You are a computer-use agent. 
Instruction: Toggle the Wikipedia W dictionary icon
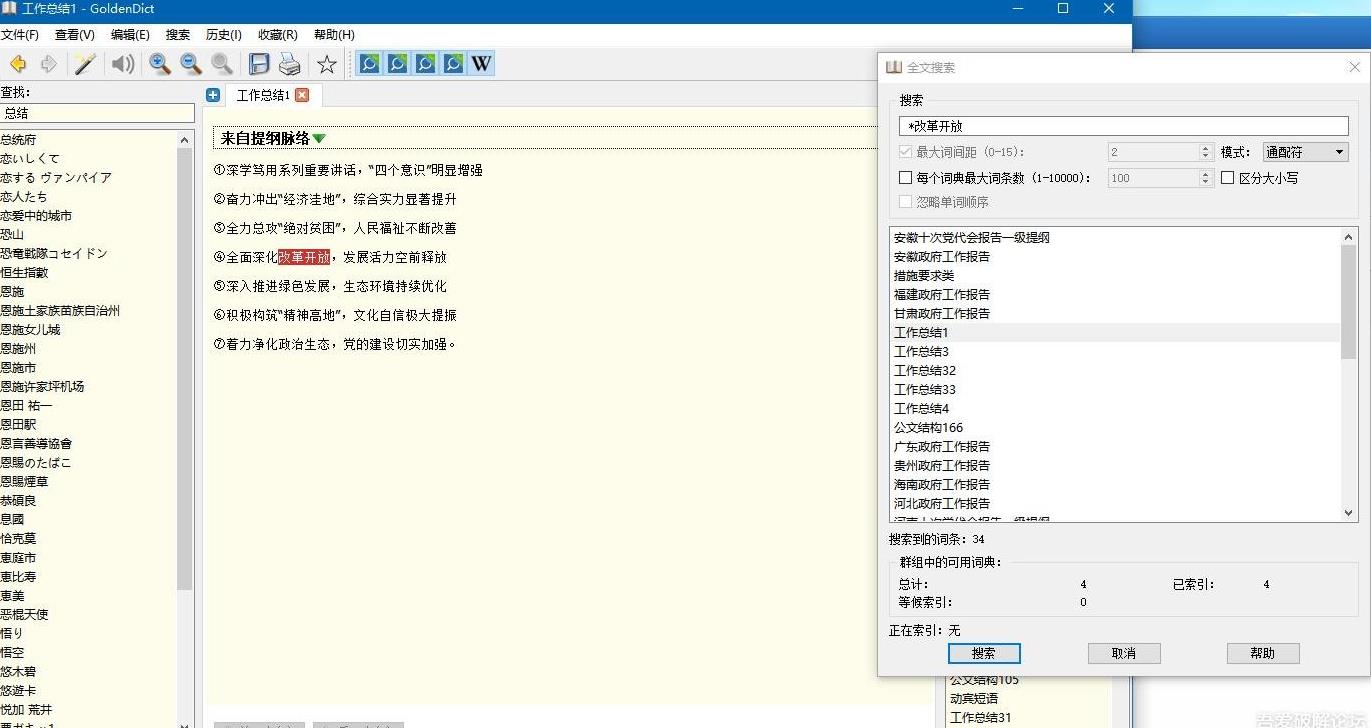pyautogui.click(x=481, y=64)
